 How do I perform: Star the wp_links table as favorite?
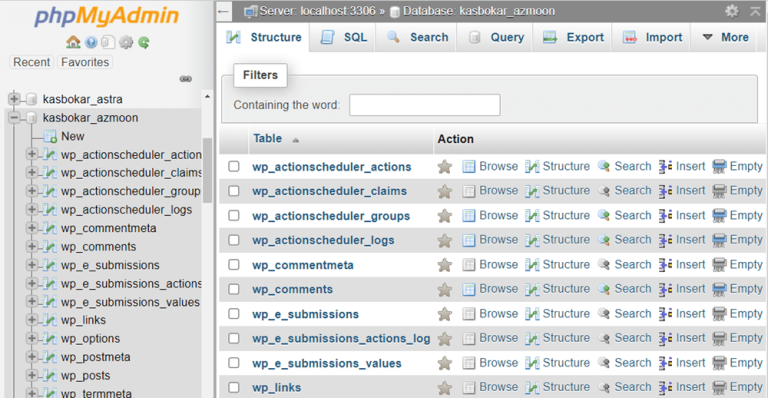point(445,388)
